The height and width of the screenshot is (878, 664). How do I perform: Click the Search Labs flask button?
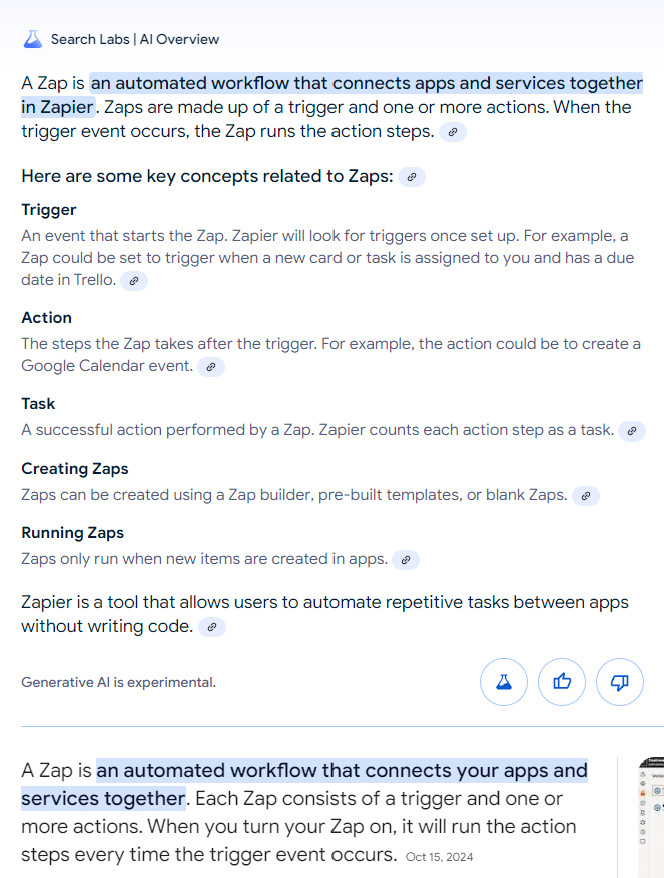(x=504, y=682)
